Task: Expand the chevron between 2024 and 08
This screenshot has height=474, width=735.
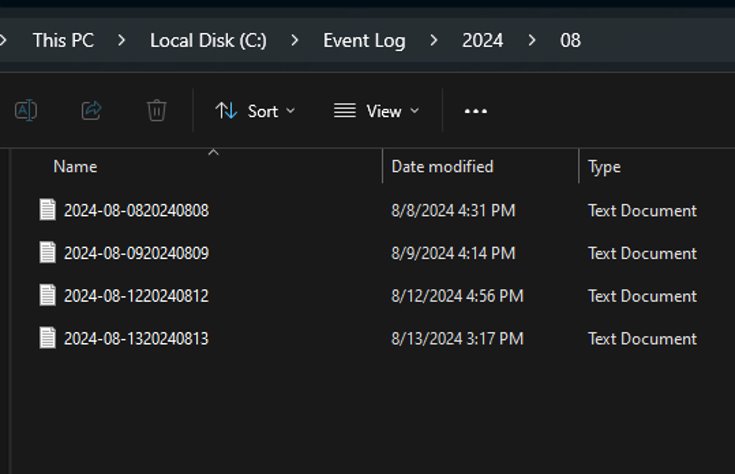Action: 531,41
